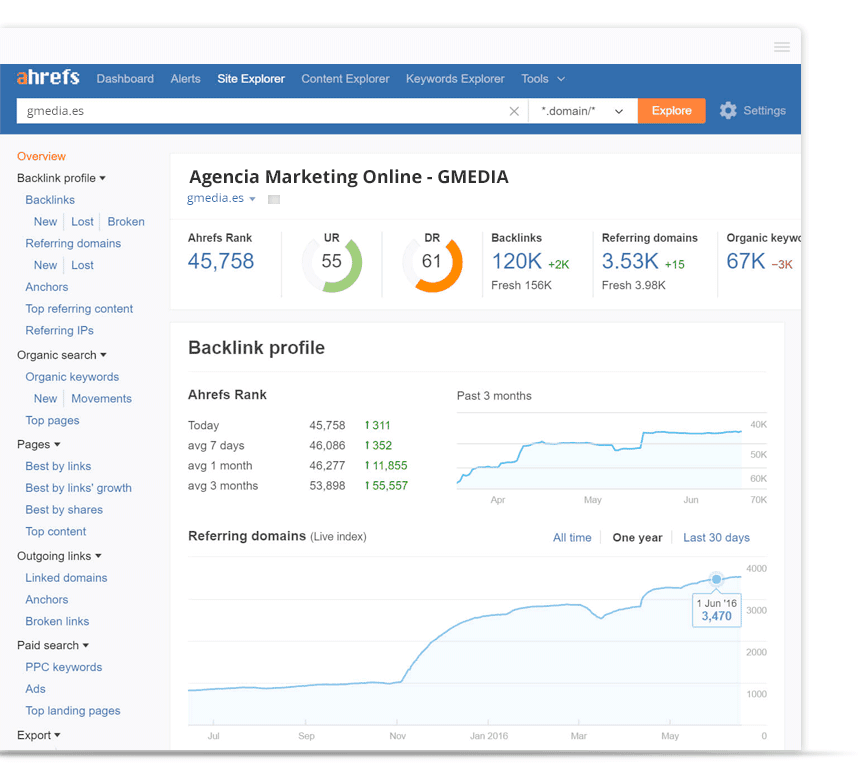Open the *.domain/* mode dropdown
Image resolution: width=859 pixels, height=772 pixels.
tap(583, 111)
